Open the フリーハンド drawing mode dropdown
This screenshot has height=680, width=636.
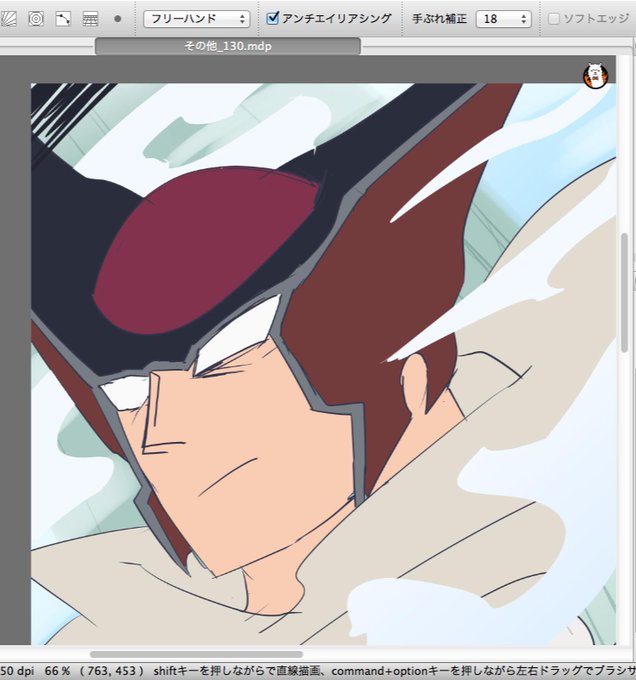pos(197,19)
